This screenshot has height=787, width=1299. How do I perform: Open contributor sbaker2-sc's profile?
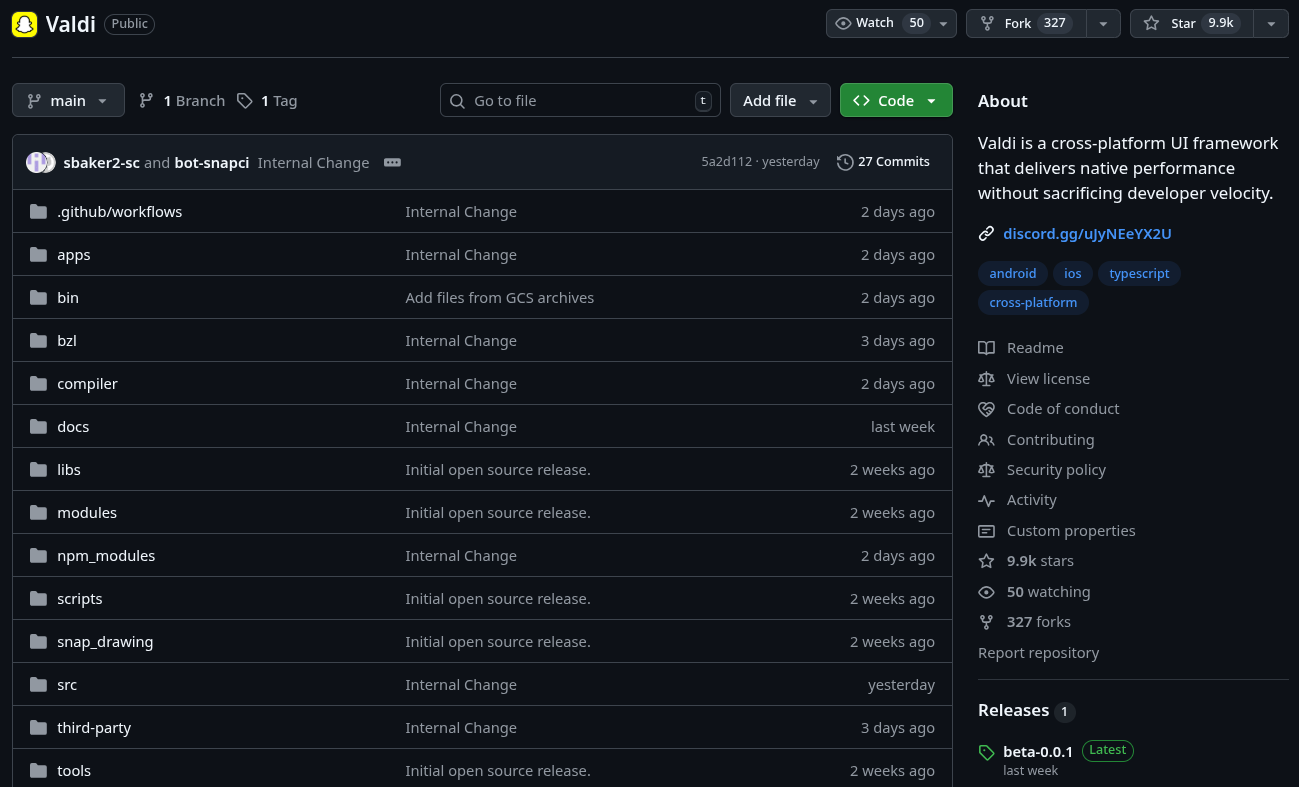[103, 162]
